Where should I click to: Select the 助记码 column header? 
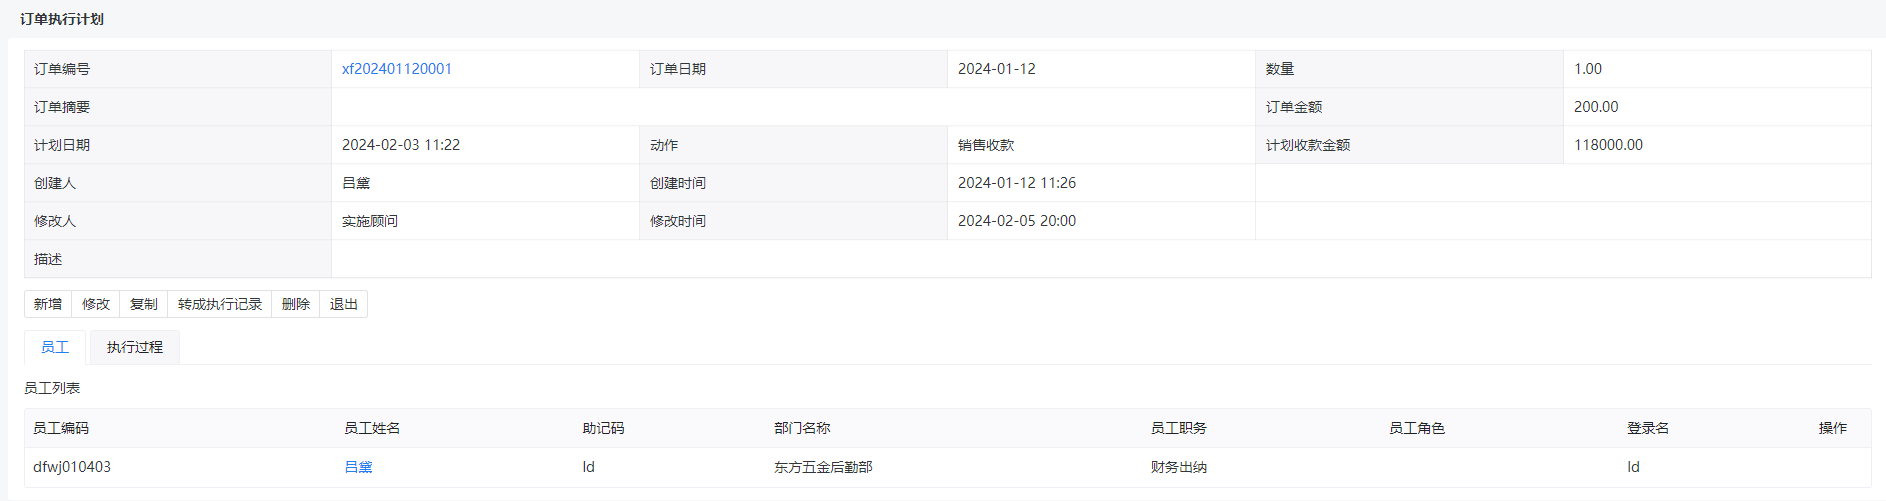coord(604,428)
